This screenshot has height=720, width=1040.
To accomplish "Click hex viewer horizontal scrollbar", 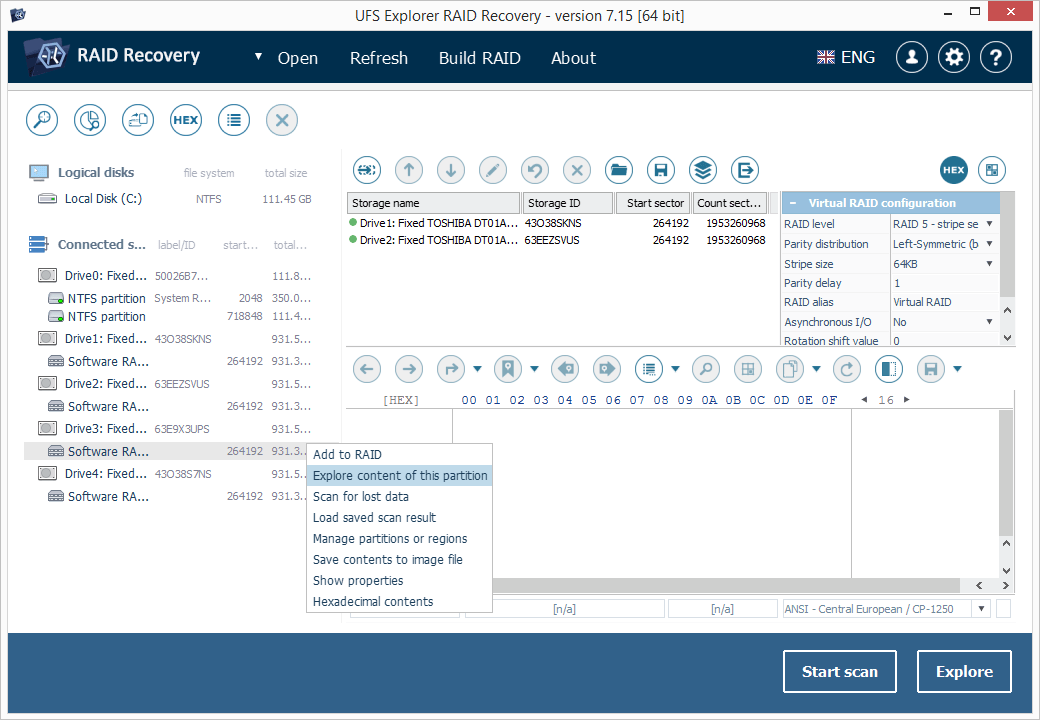I will tap(726, 585).
